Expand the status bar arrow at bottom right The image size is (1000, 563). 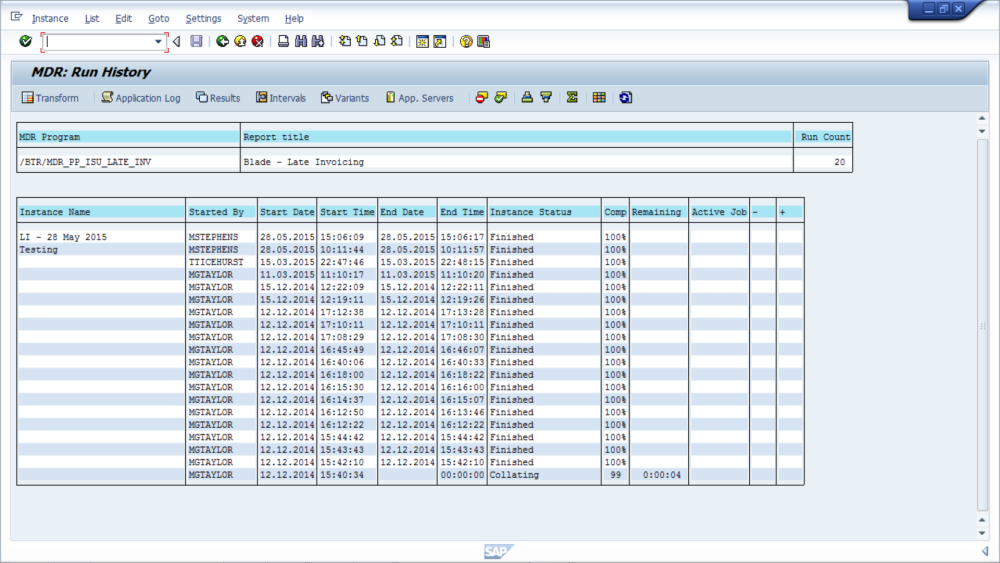tap(985, 551)
